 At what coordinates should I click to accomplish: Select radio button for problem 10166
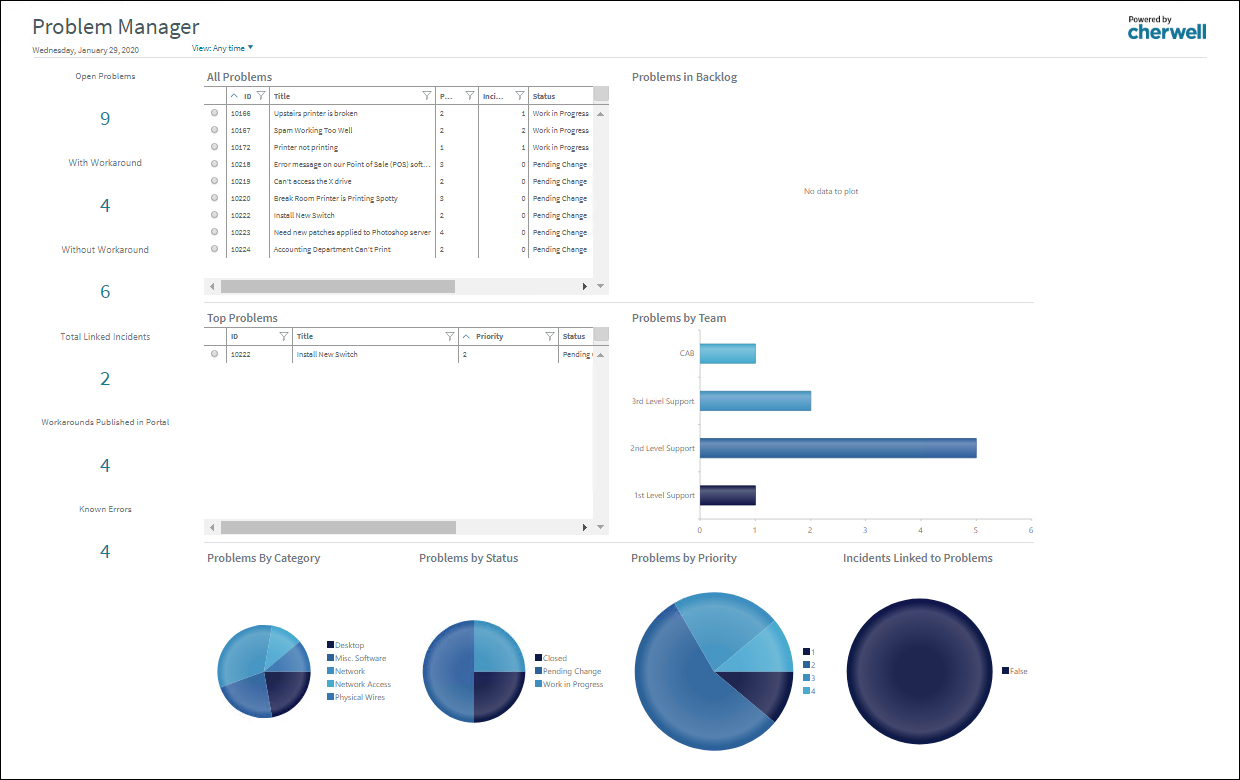[x=215, y=113]
